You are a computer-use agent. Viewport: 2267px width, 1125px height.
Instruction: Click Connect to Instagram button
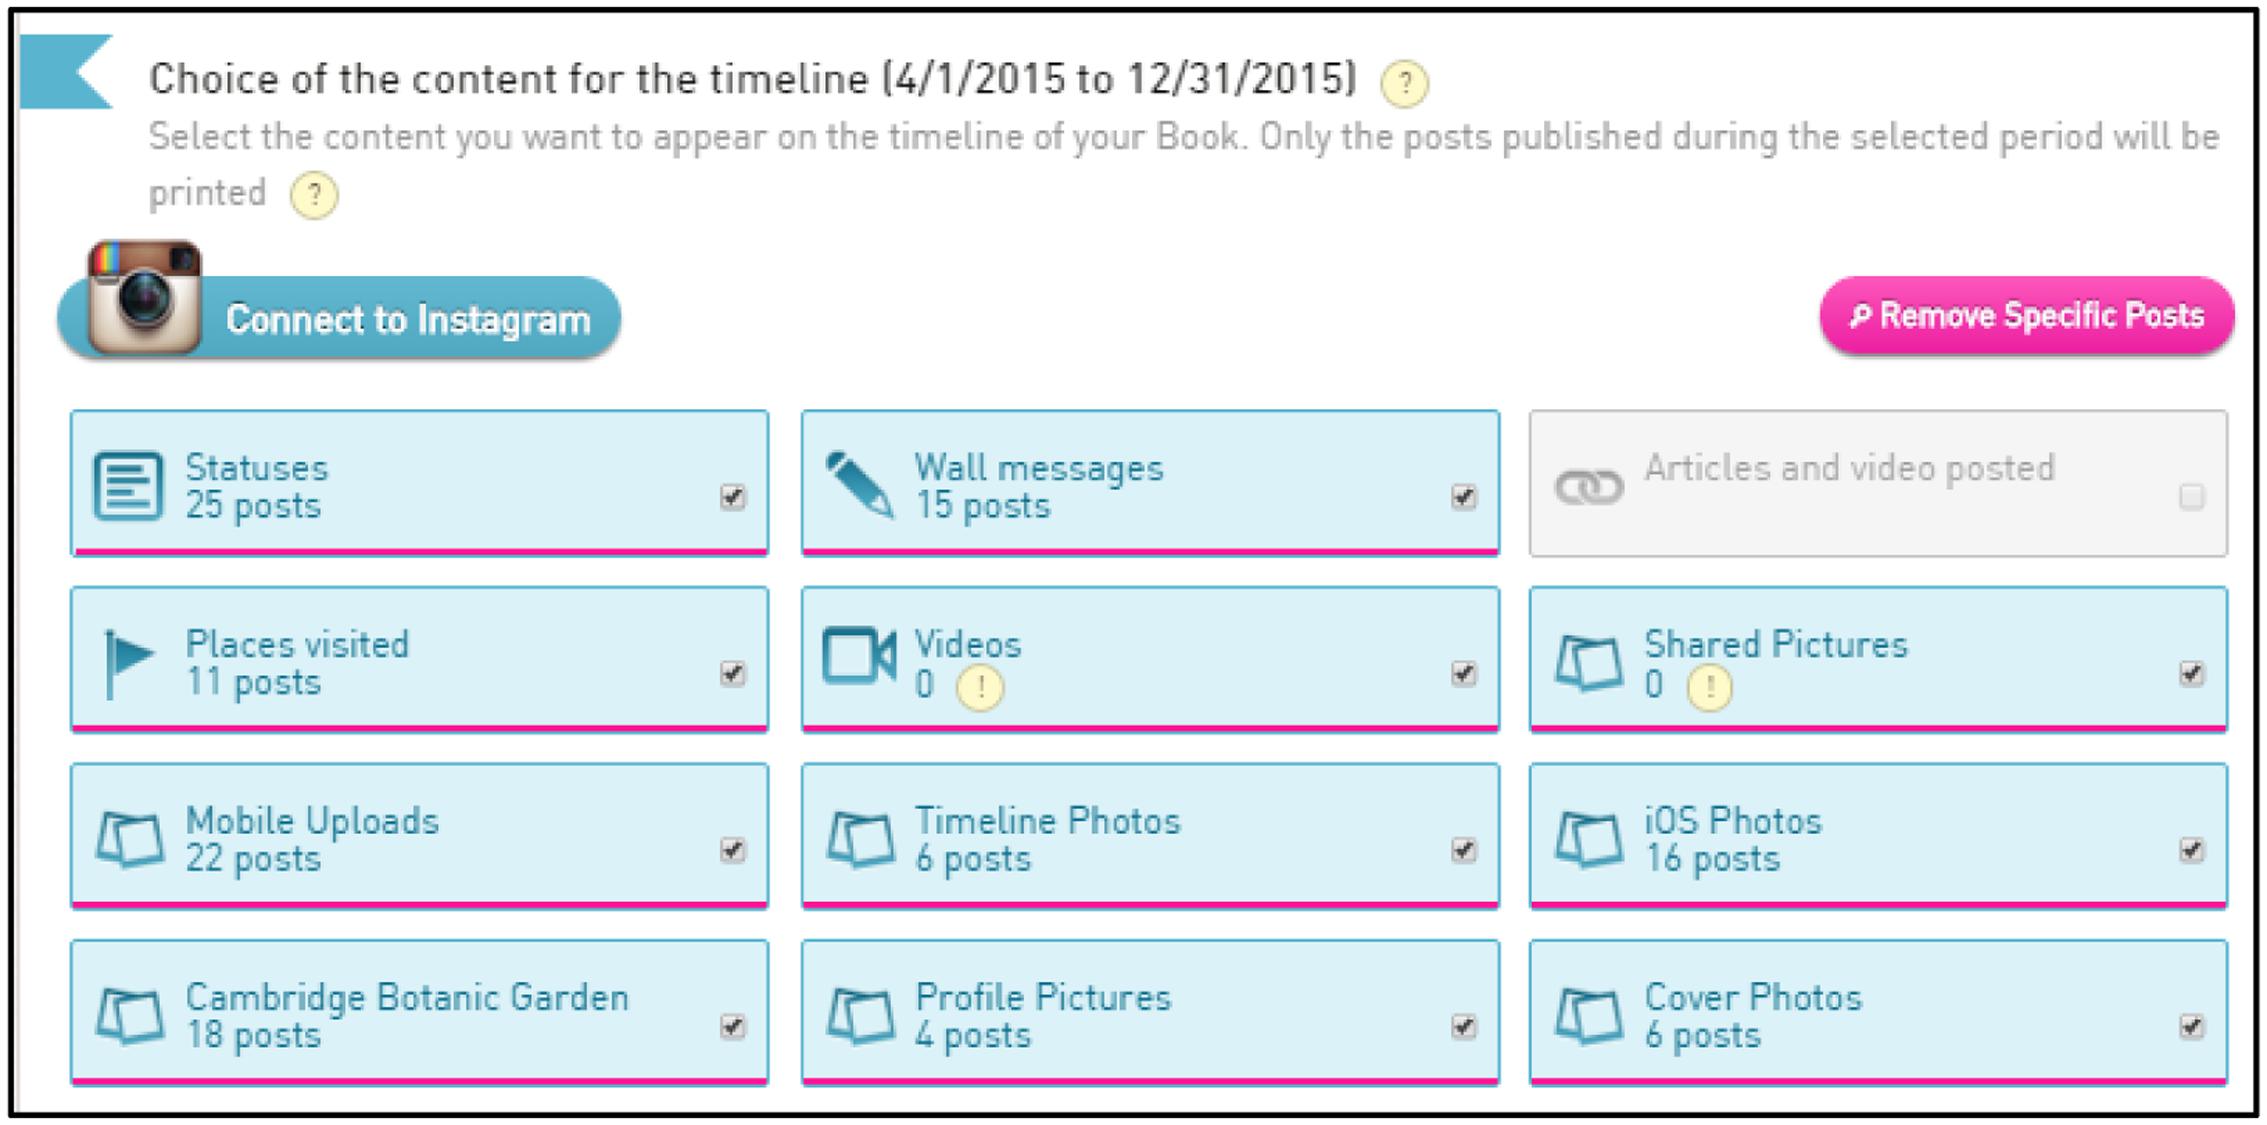point(340,318)
